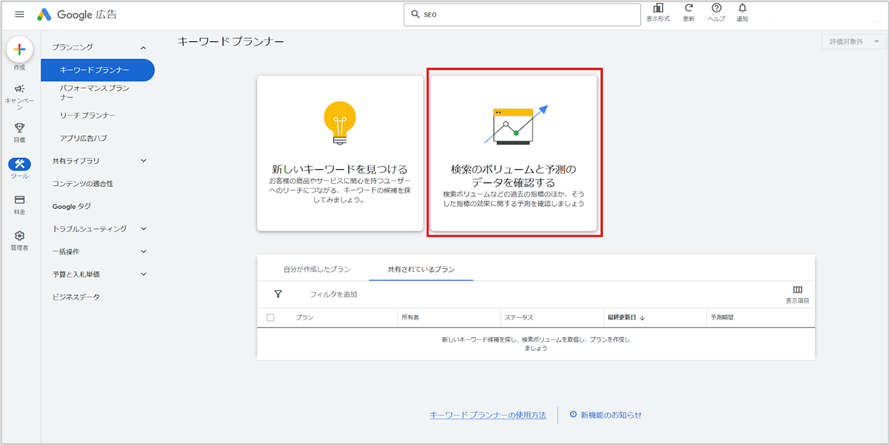The height and width of the screenshot is (445, 890).
Task: Open キーワード プランナーの使用方法 link
Action: (488, 415)
